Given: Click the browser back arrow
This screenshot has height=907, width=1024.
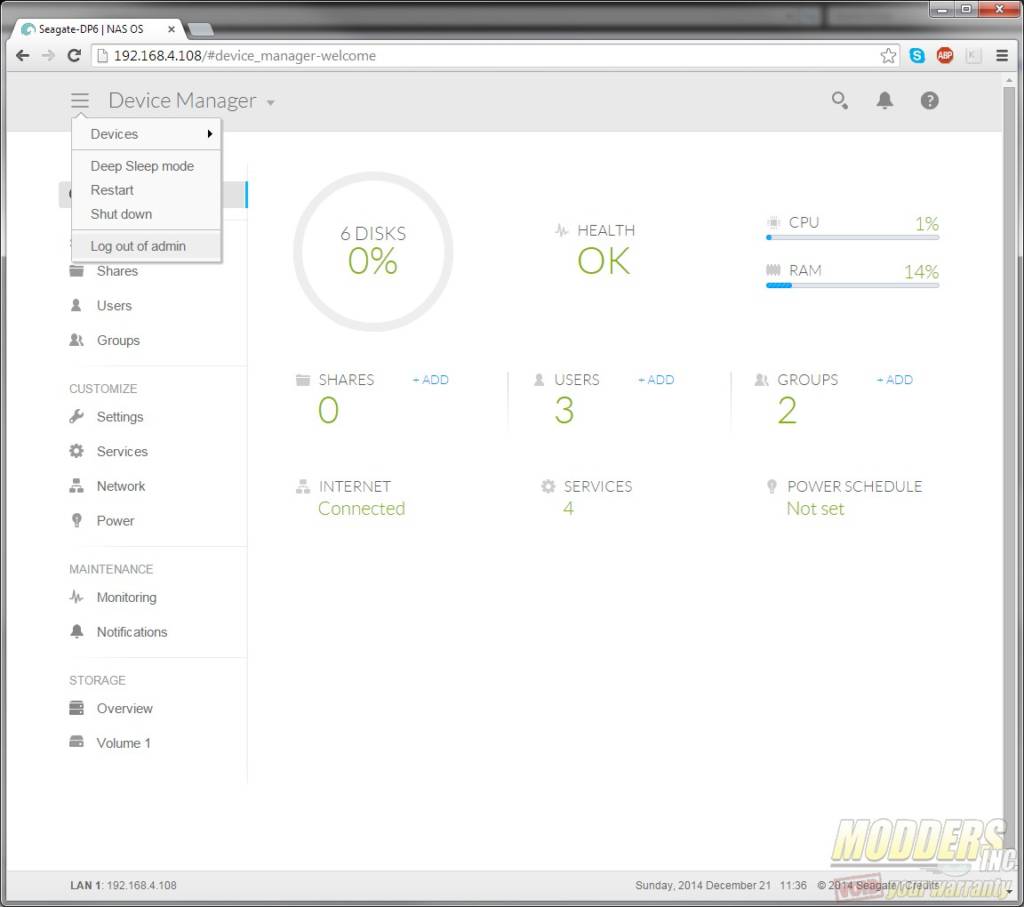Looking at the screenshot, I should click(x=22, y=56).
